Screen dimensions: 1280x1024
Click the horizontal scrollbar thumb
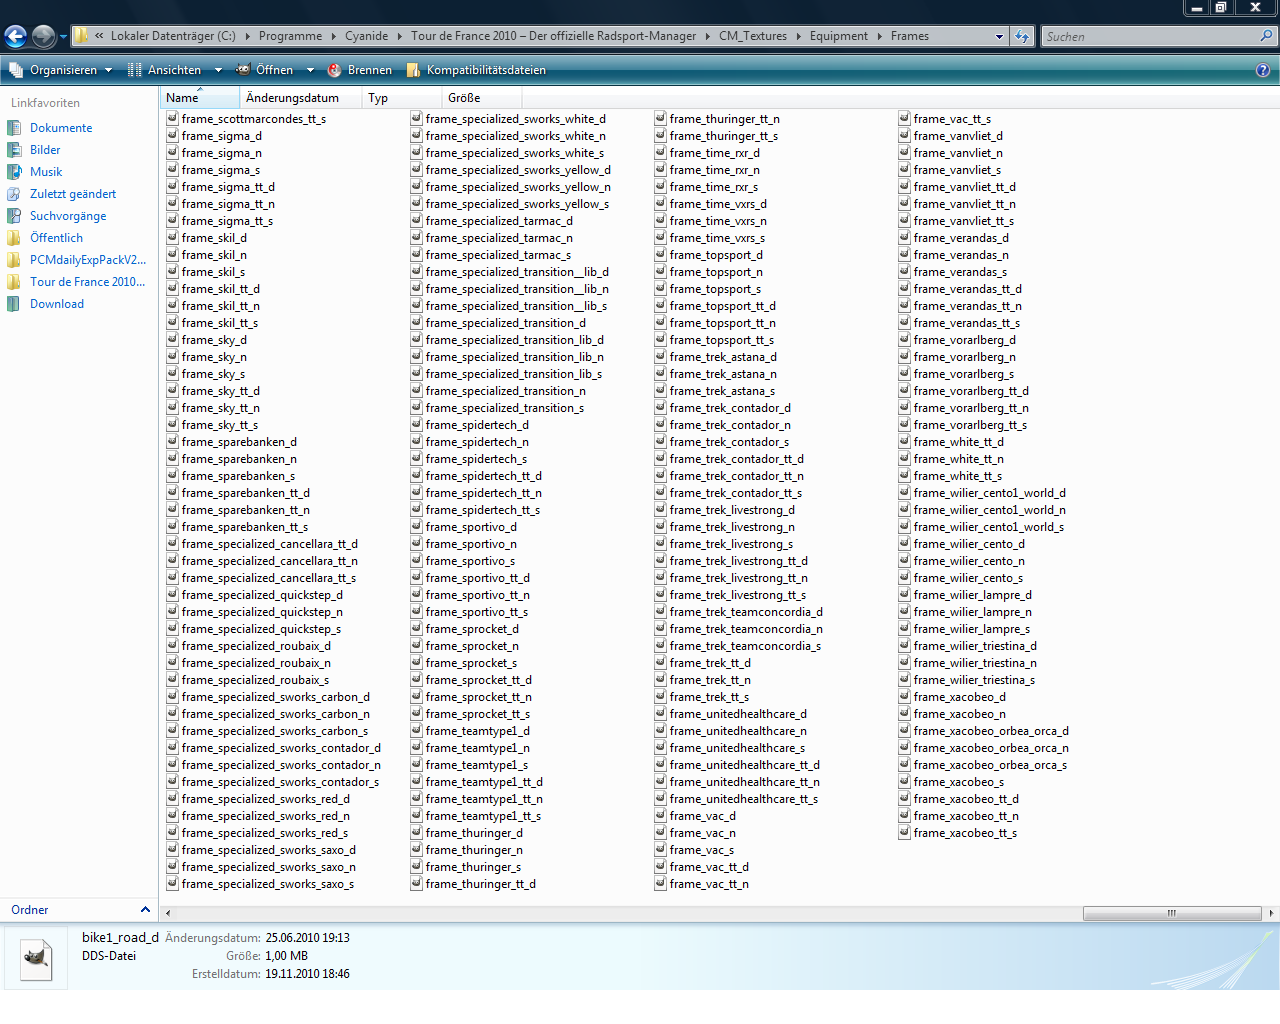(1171, 913)
